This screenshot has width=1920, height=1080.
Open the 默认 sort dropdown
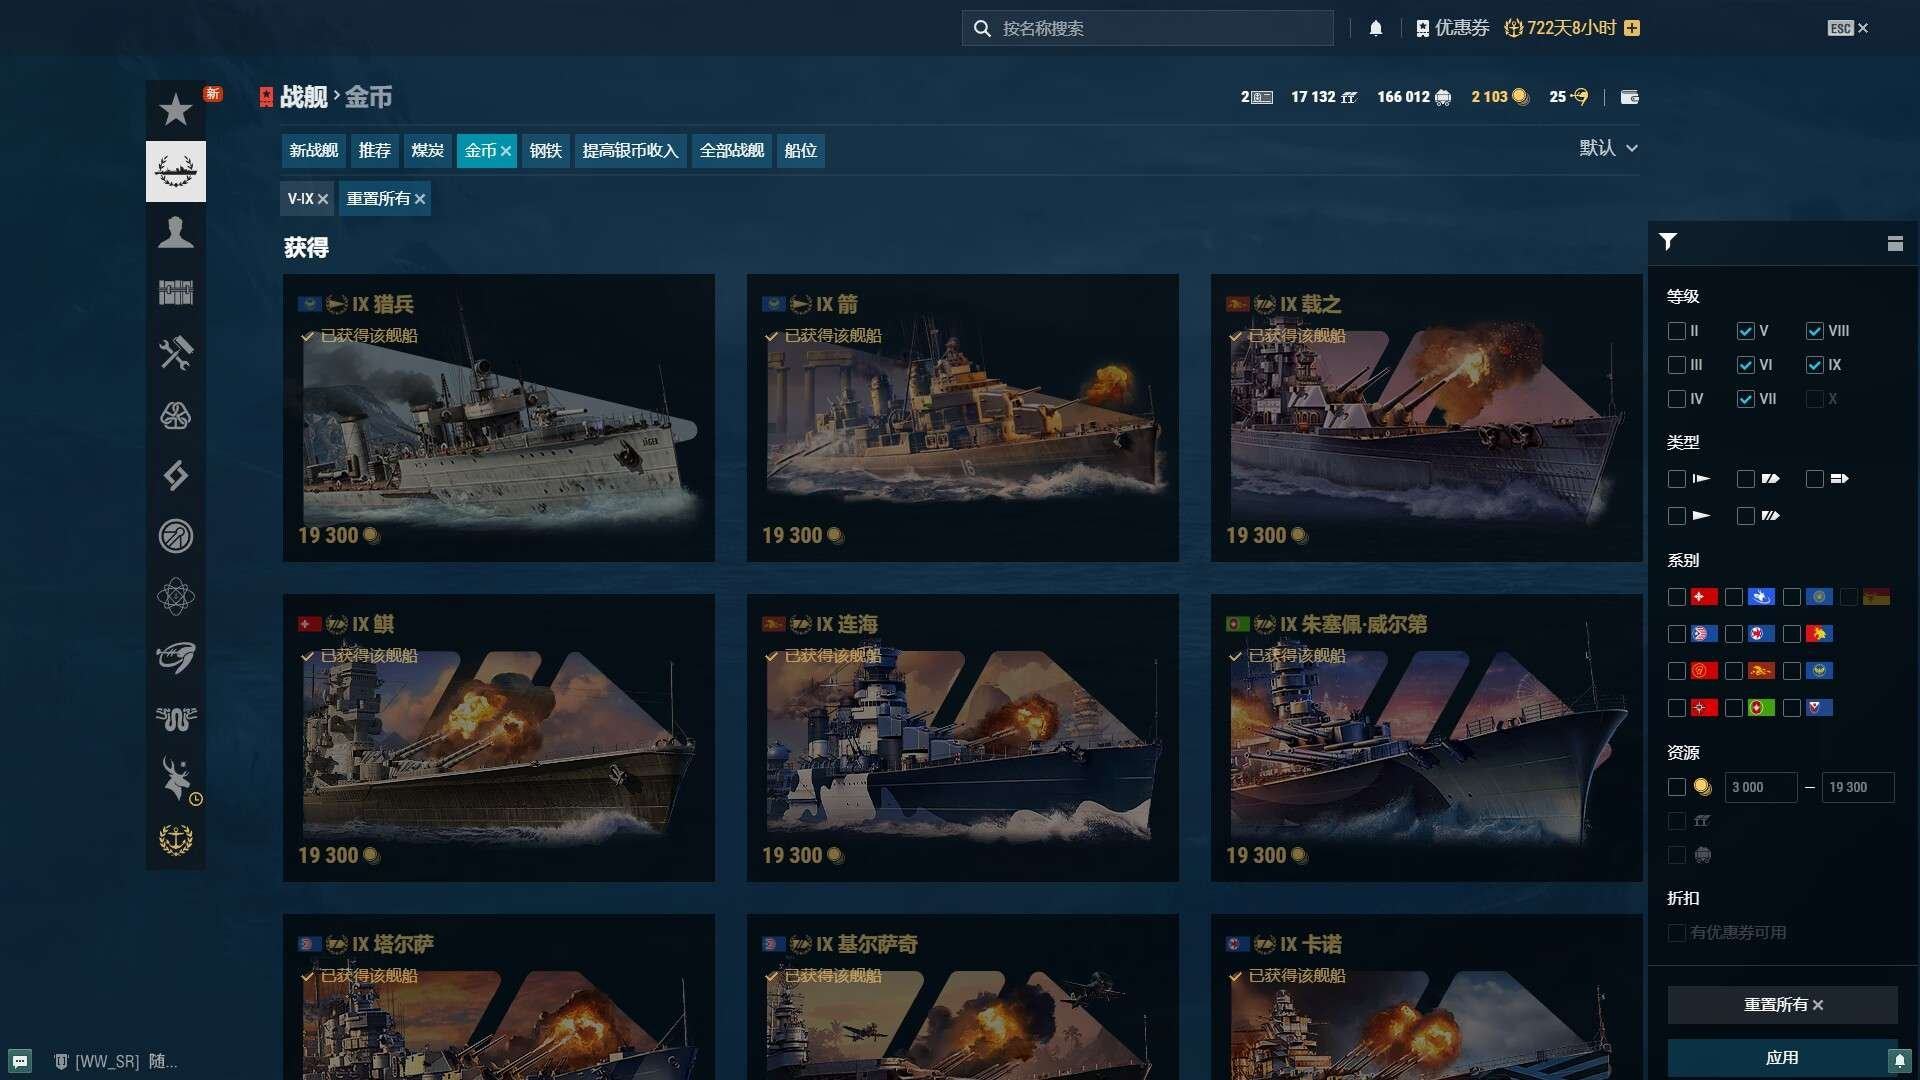click(1607, 148)
